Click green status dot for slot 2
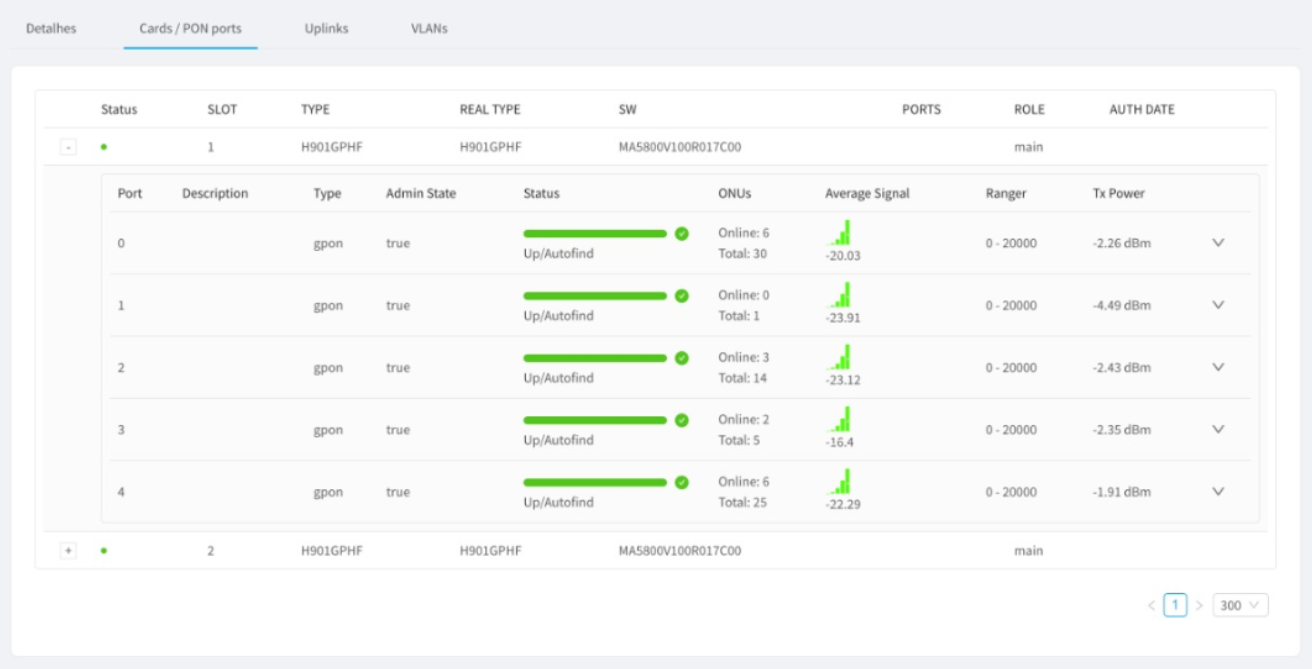The height and width of the screenshot is (669, 1312). [x=104, y=551]
